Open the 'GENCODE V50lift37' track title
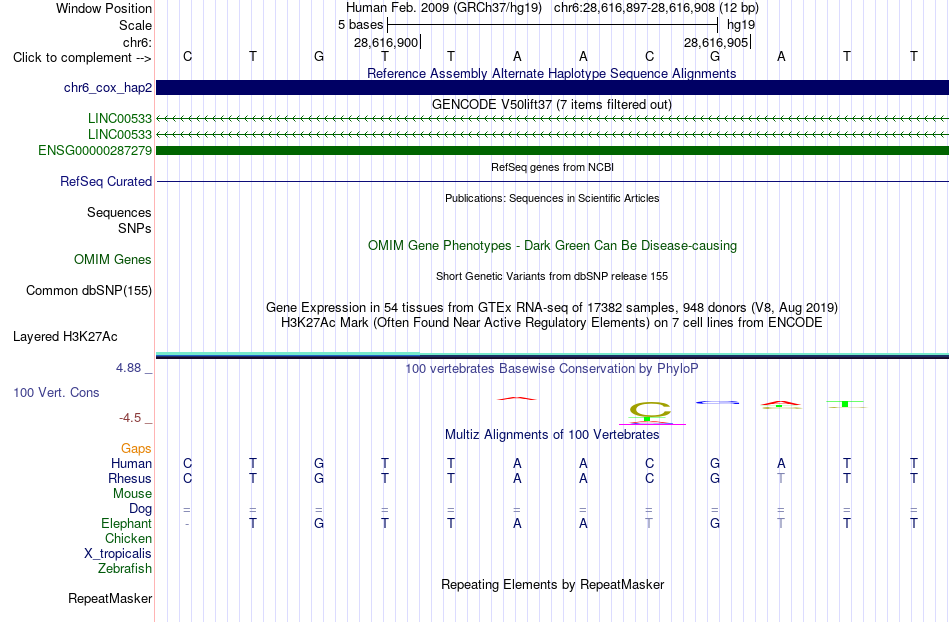950x622 pixels. pyautogui.click(x=552, y=104)
